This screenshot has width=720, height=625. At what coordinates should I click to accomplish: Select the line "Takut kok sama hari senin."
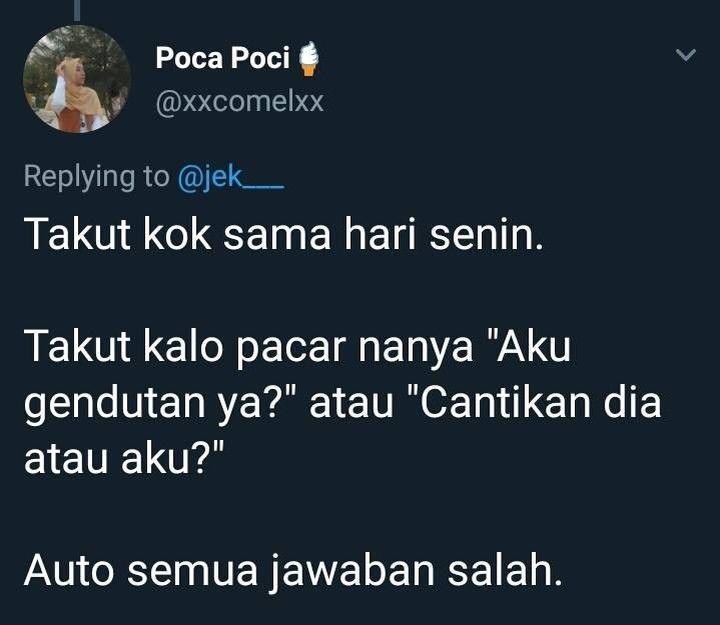pyautogui.click(x=283, y=235)
